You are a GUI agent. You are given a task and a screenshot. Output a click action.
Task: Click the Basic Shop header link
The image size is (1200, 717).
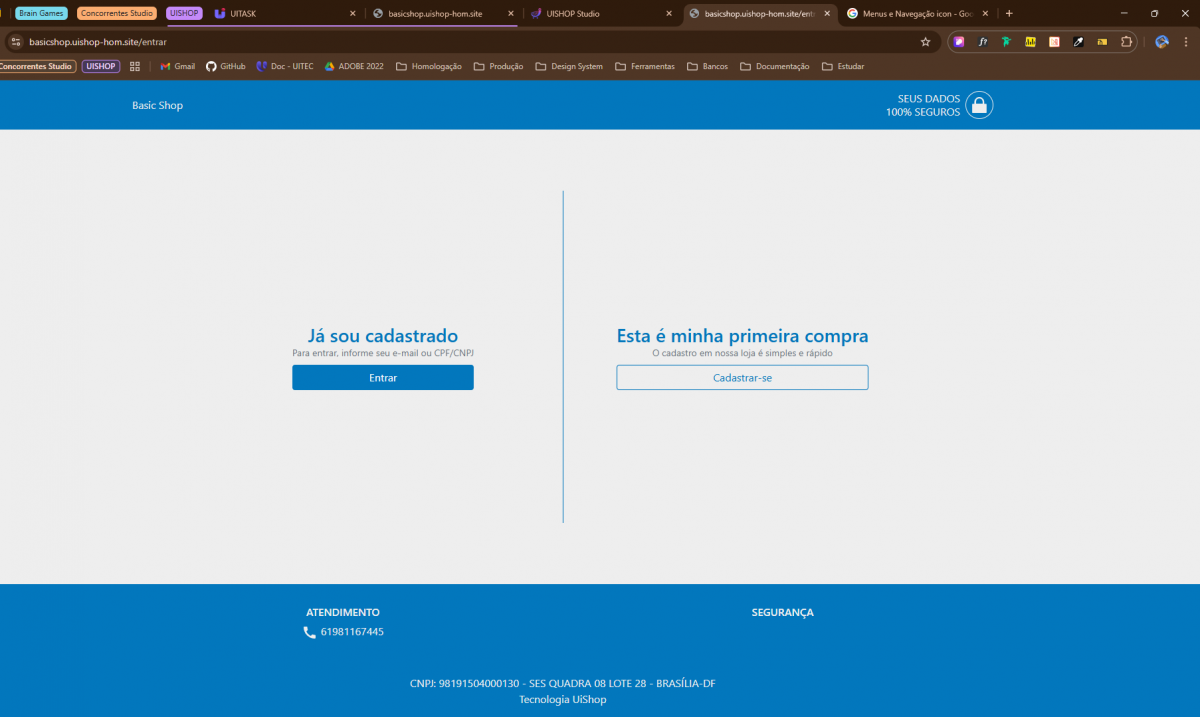pos(157,105)
